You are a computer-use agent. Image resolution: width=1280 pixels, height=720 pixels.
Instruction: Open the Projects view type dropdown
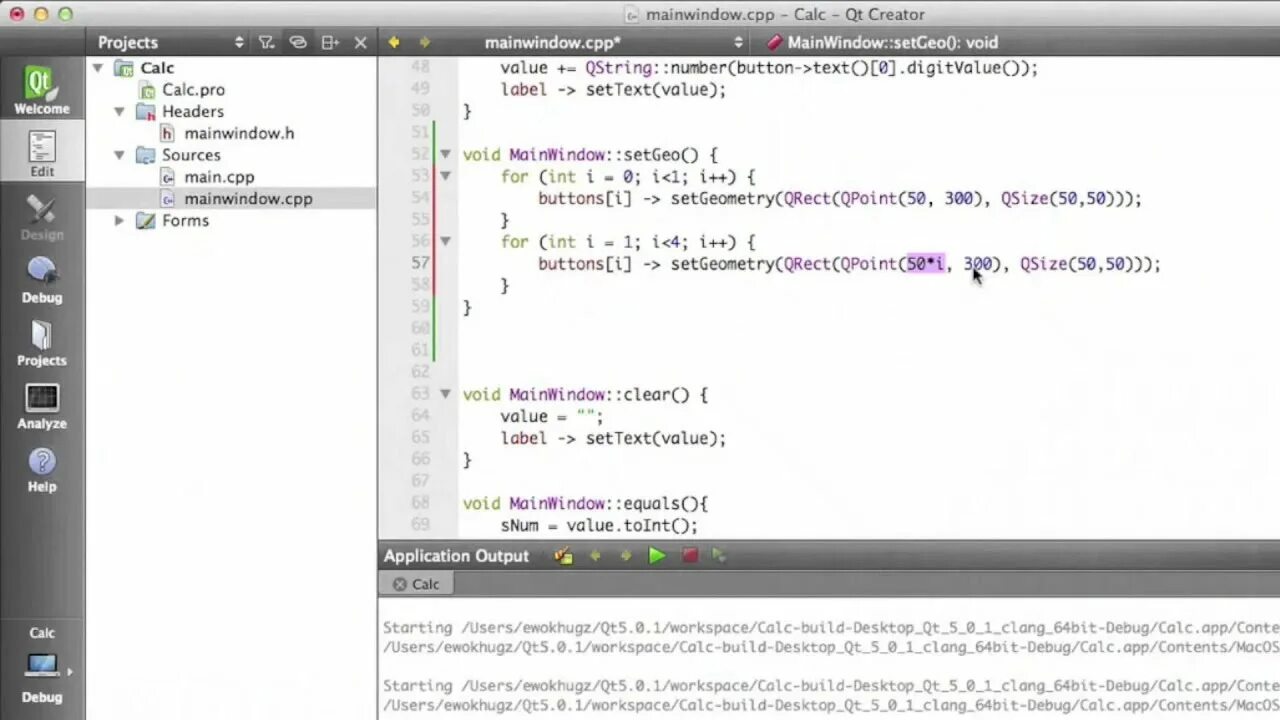tap(171, 42)
